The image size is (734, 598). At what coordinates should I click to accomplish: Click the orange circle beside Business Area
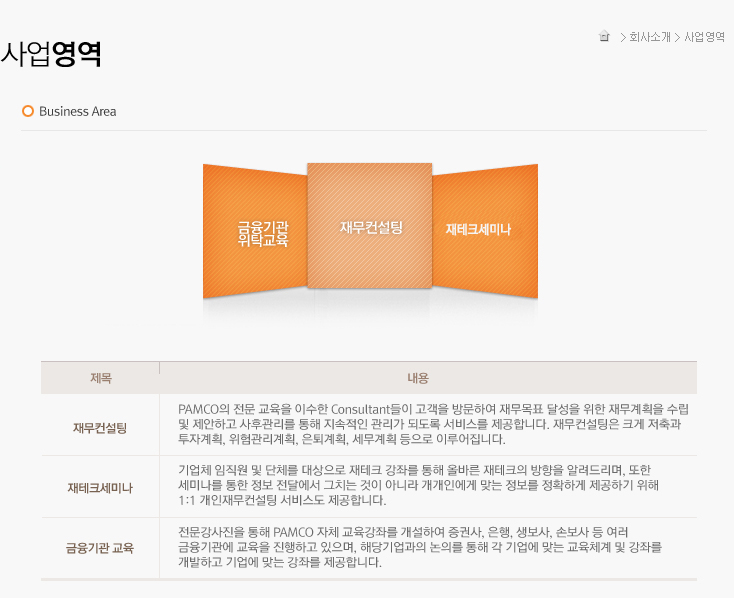(x=28, y=111)
